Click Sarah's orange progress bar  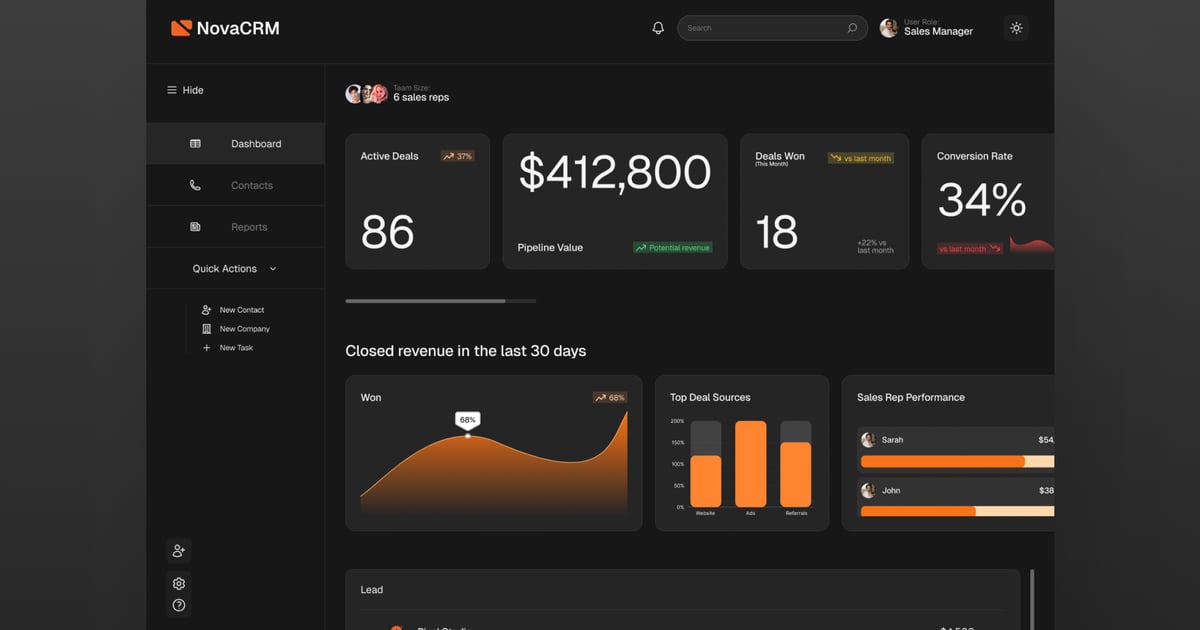tap(943, 462)
